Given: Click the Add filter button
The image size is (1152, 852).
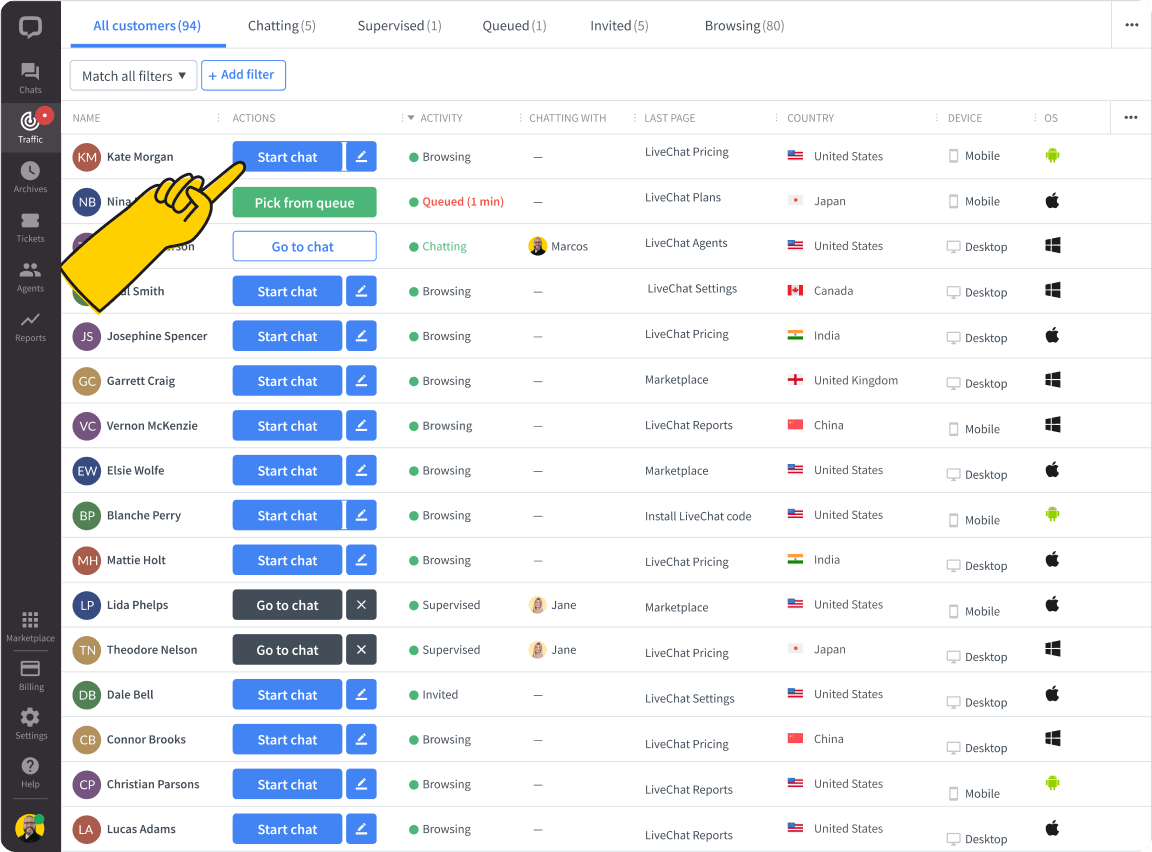Looking at the screenshot, I should [243, 75].
